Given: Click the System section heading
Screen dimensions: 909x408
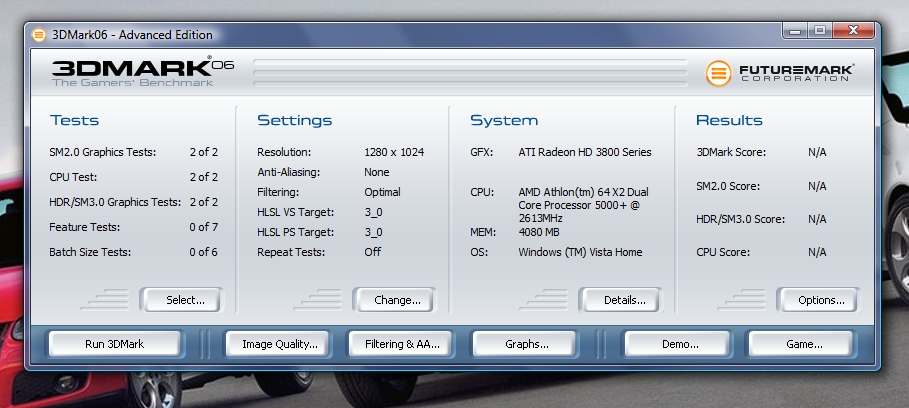Looking at the screenshot, I should click(504, 121).
